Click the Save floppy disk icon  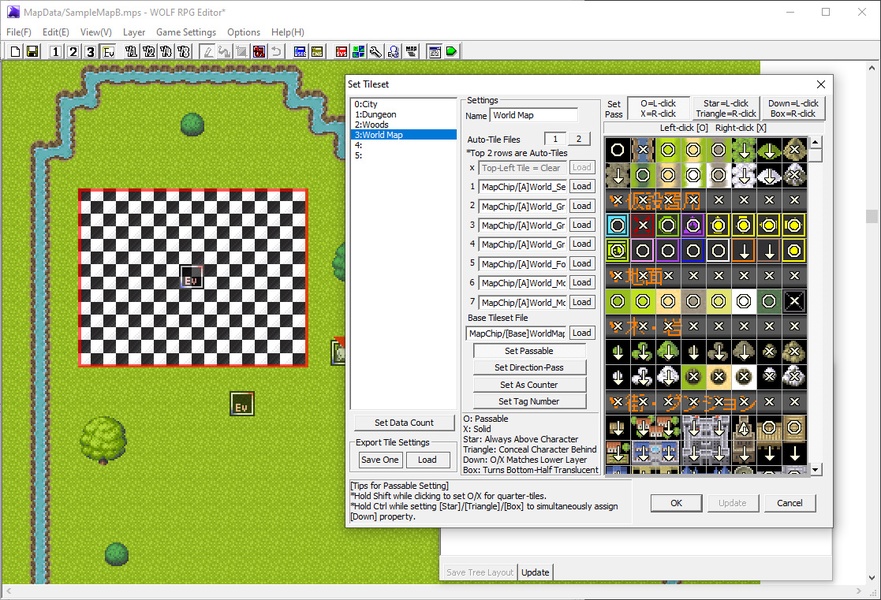click(x=32, y=51)
